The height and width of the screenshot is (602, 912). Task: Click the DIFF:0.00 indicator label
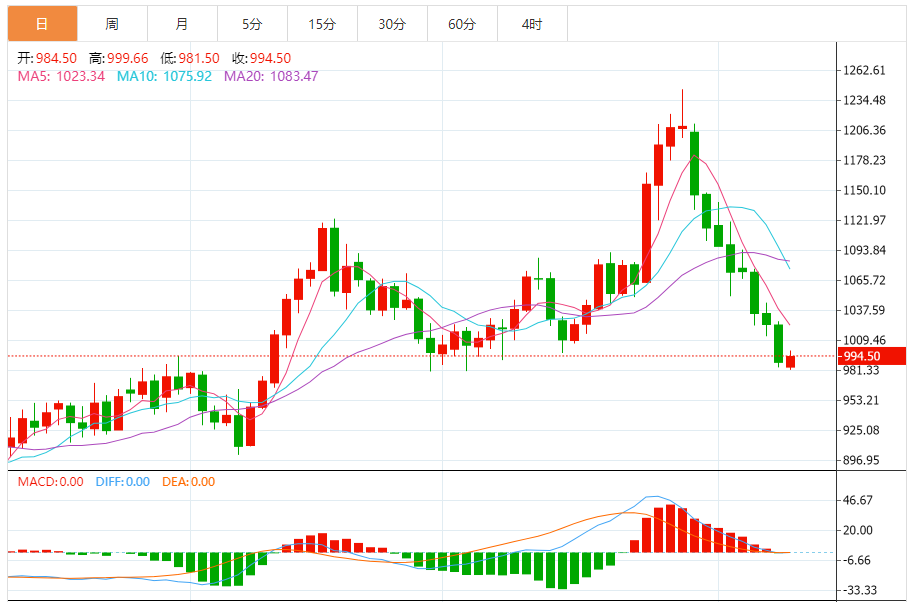point(123,482)
